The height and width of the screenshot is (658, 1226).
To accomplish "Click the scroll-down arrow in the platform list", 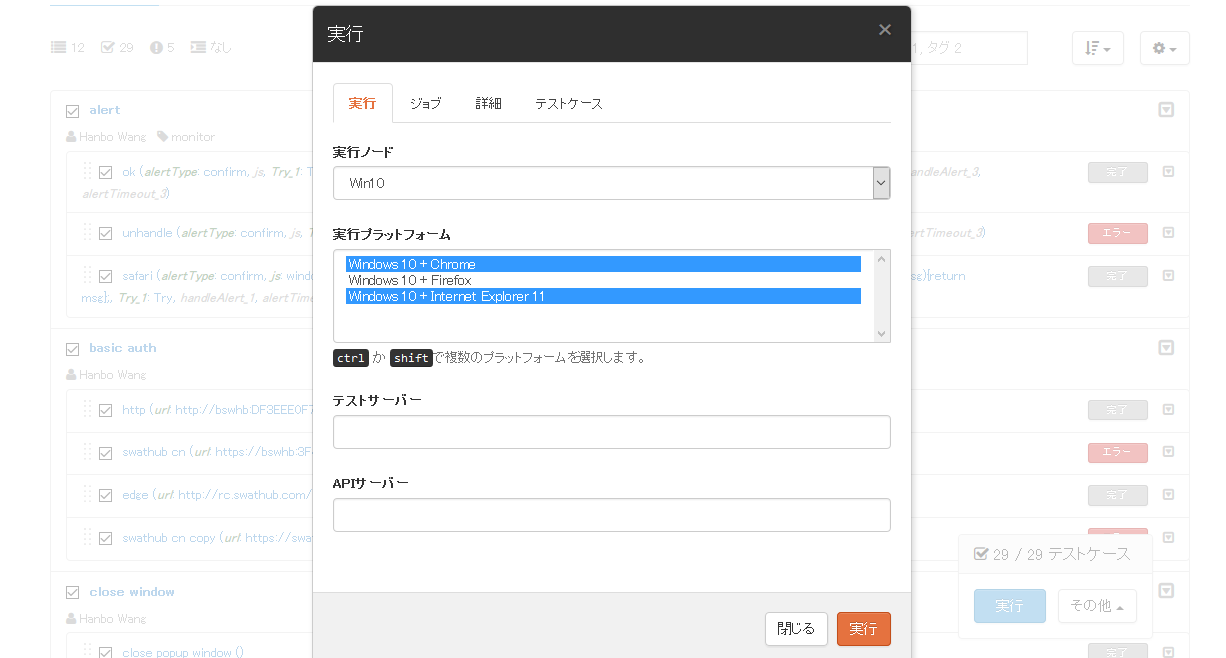I will click(x=881, y=333).
